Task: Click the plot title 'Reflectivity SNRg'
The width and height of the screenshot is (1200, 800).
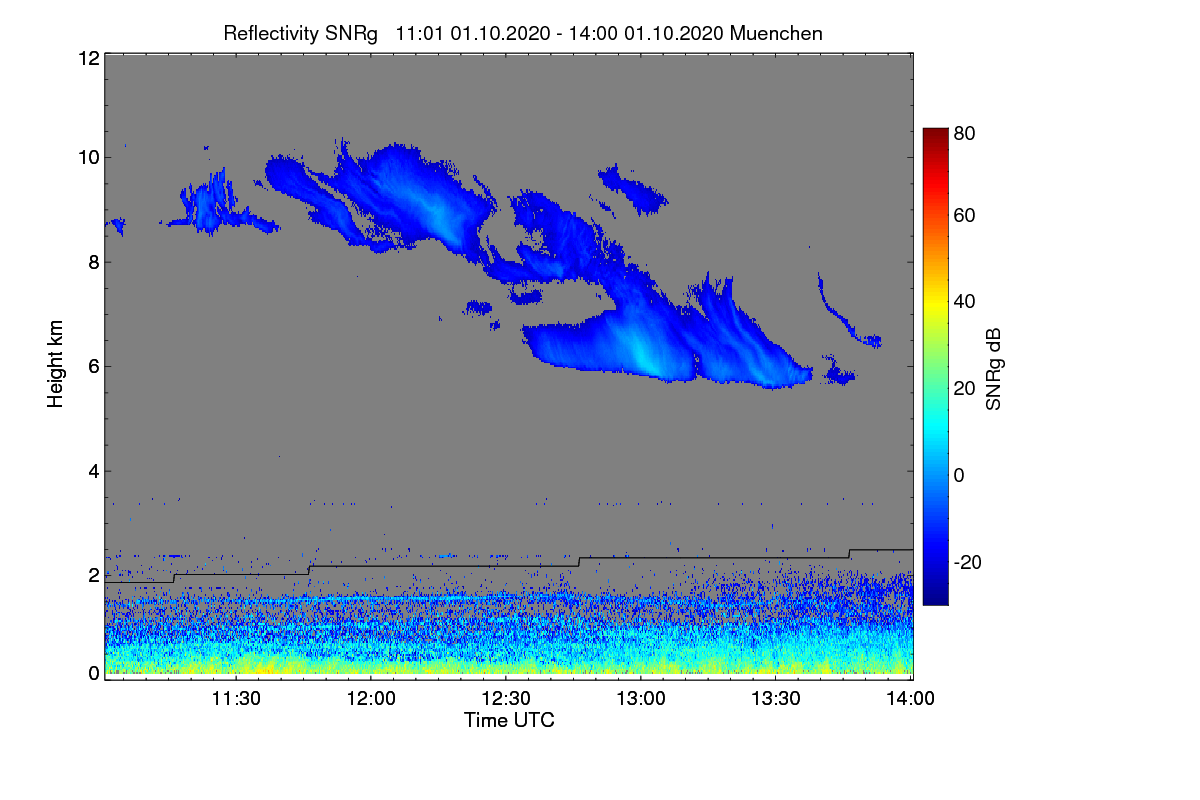Action: click(301, 33)
